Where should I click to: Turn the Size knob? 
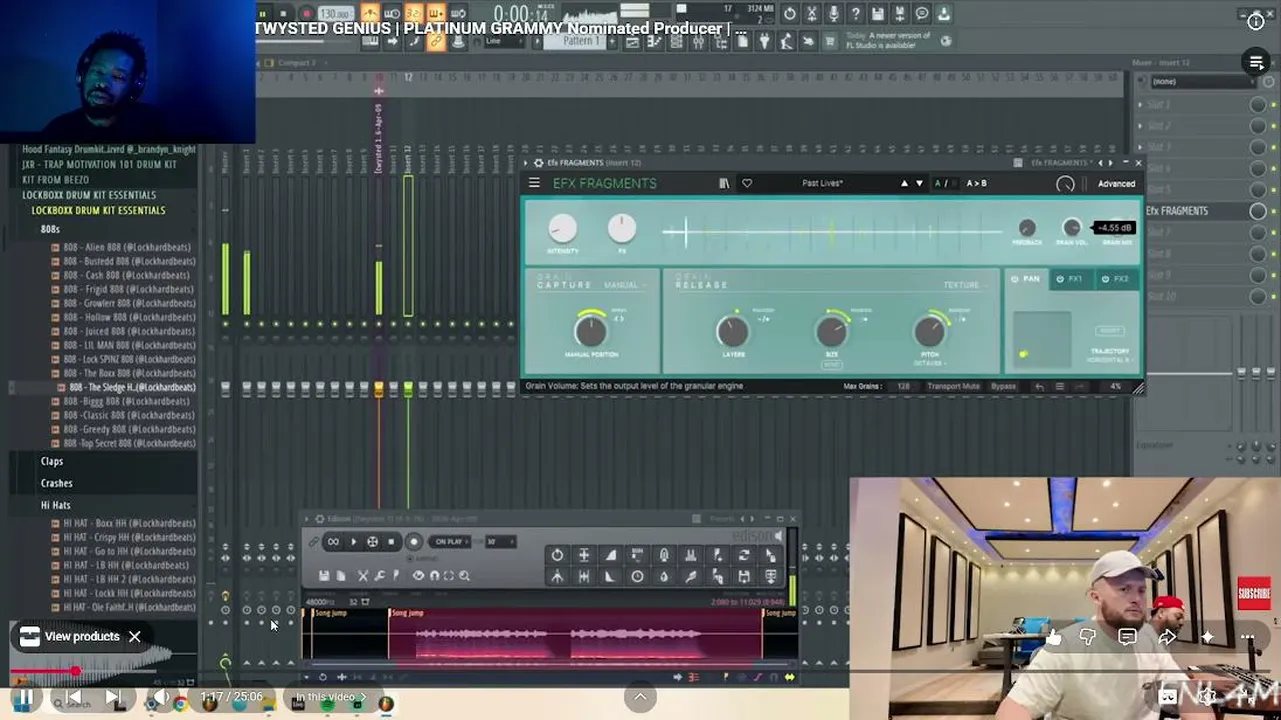tap(831, 330)
